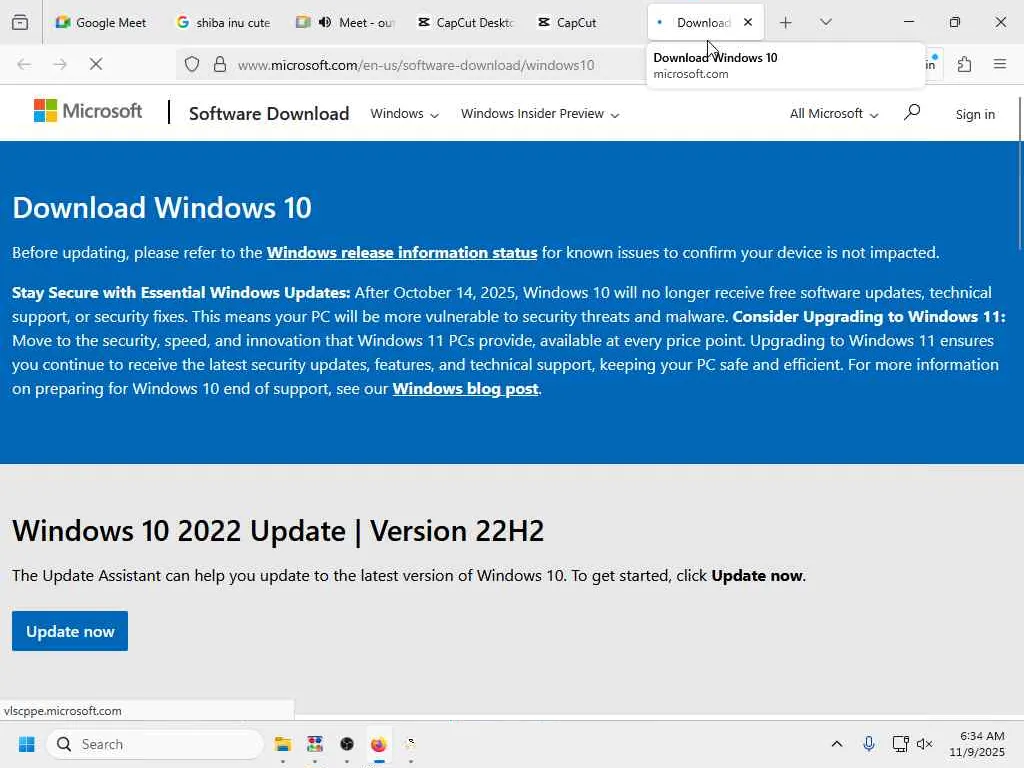View site security lock icon
This screenshot has width=1024, height=768.
click(220, 64)
